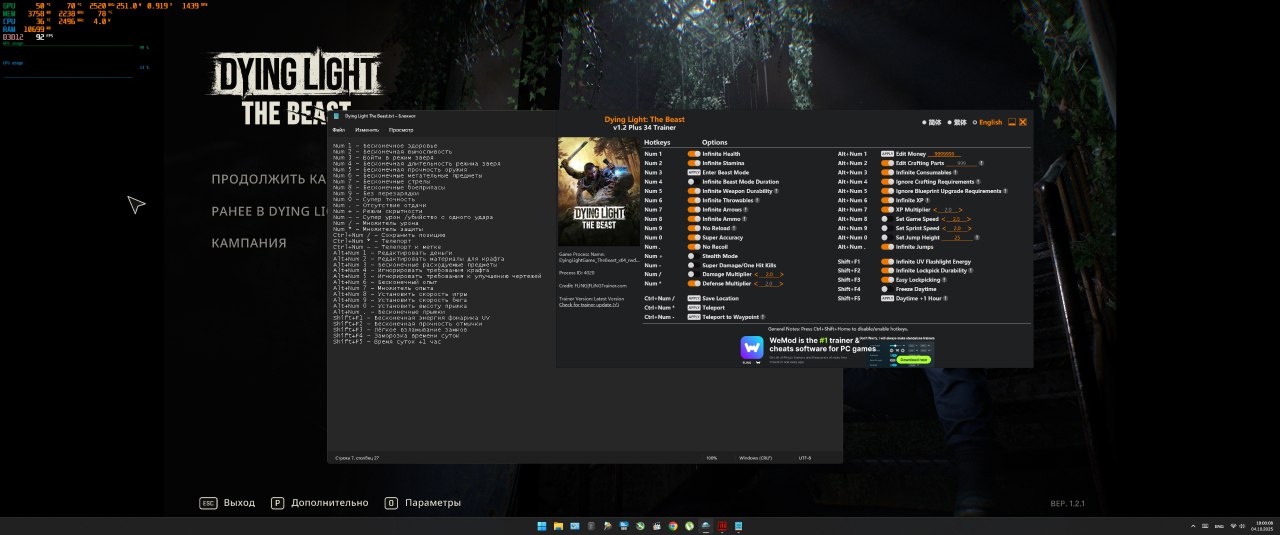This screenshot has width=1280, height=535.
Task: Open Infinite Consumables info icon
Action: (956, 173)
